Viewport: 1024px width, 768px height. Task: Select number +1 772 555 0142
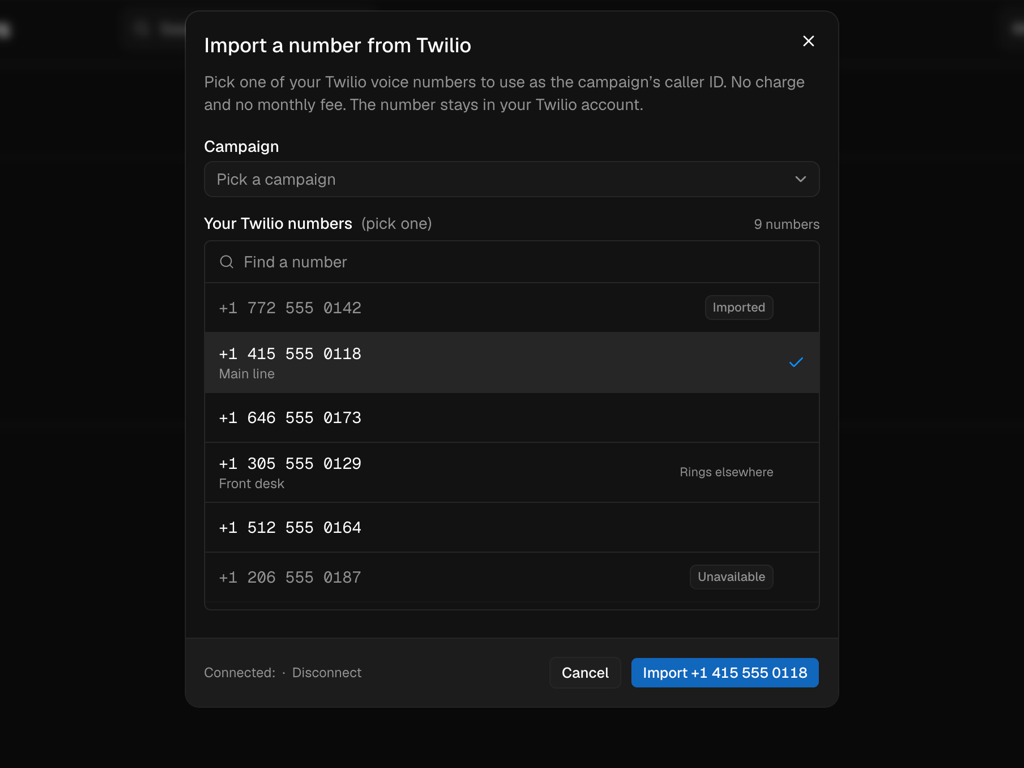pyautogui.click(x=511, y=308)
